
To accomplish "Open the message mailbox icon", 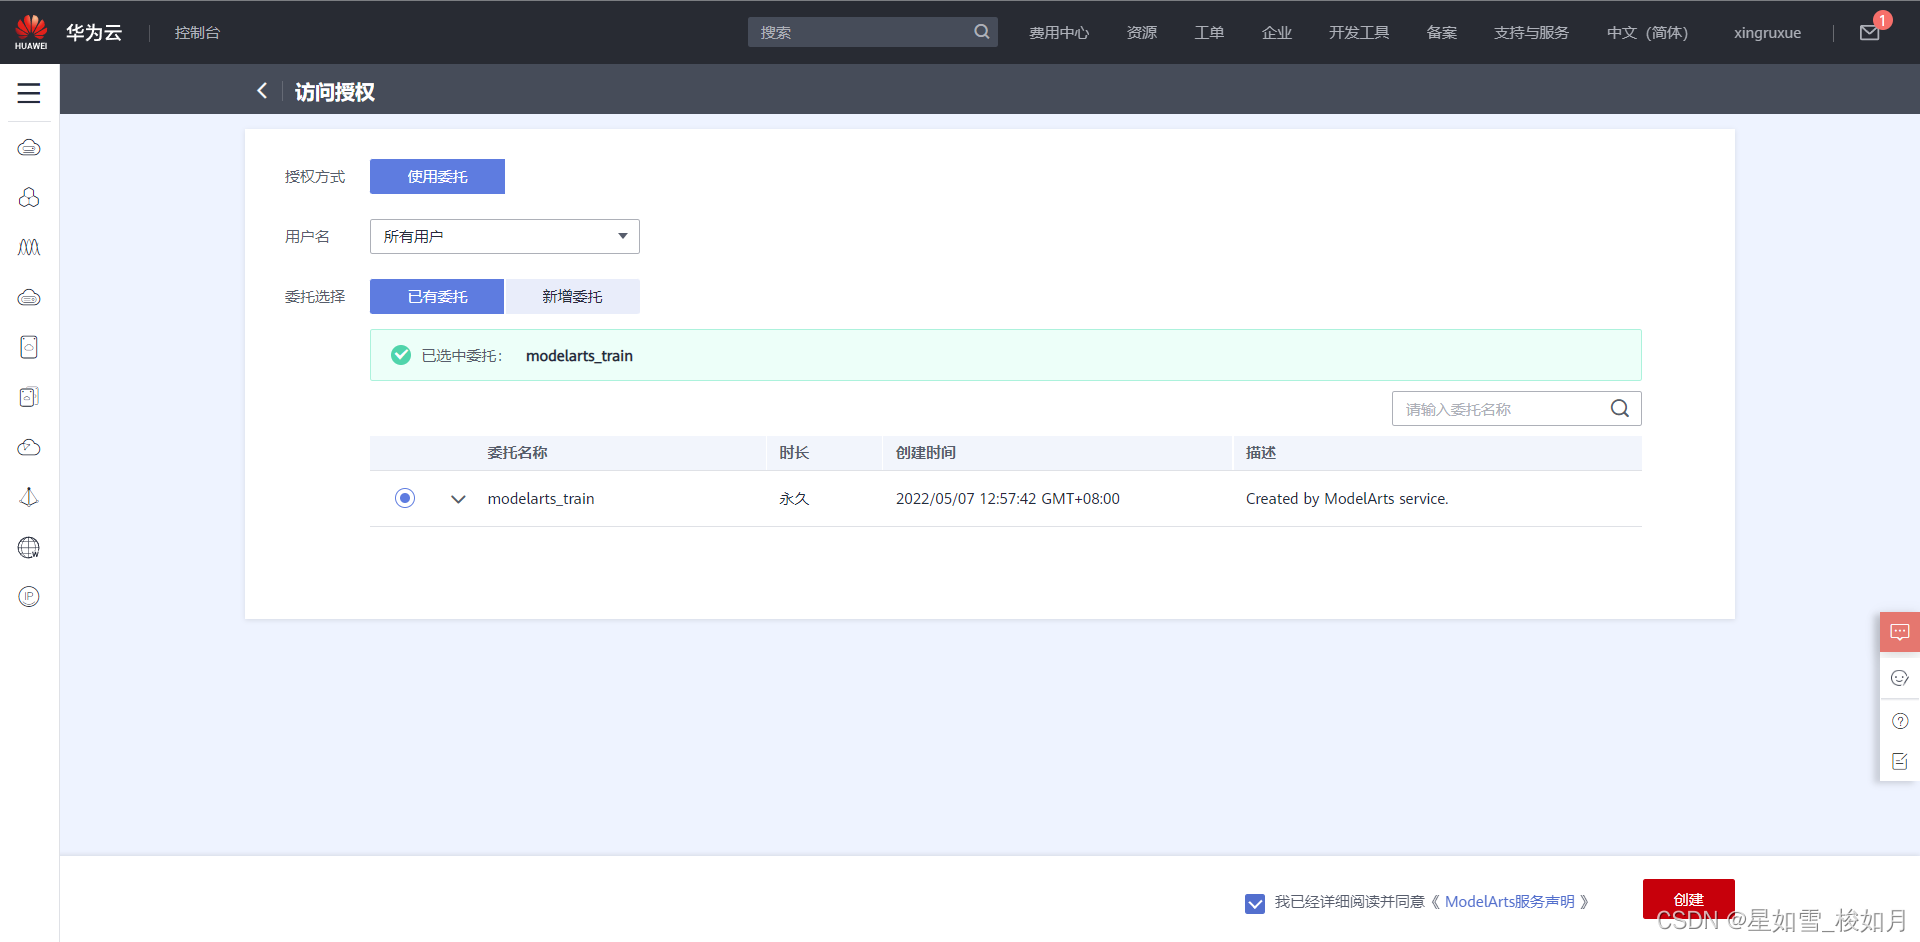I will click(x=1870, y=33).
